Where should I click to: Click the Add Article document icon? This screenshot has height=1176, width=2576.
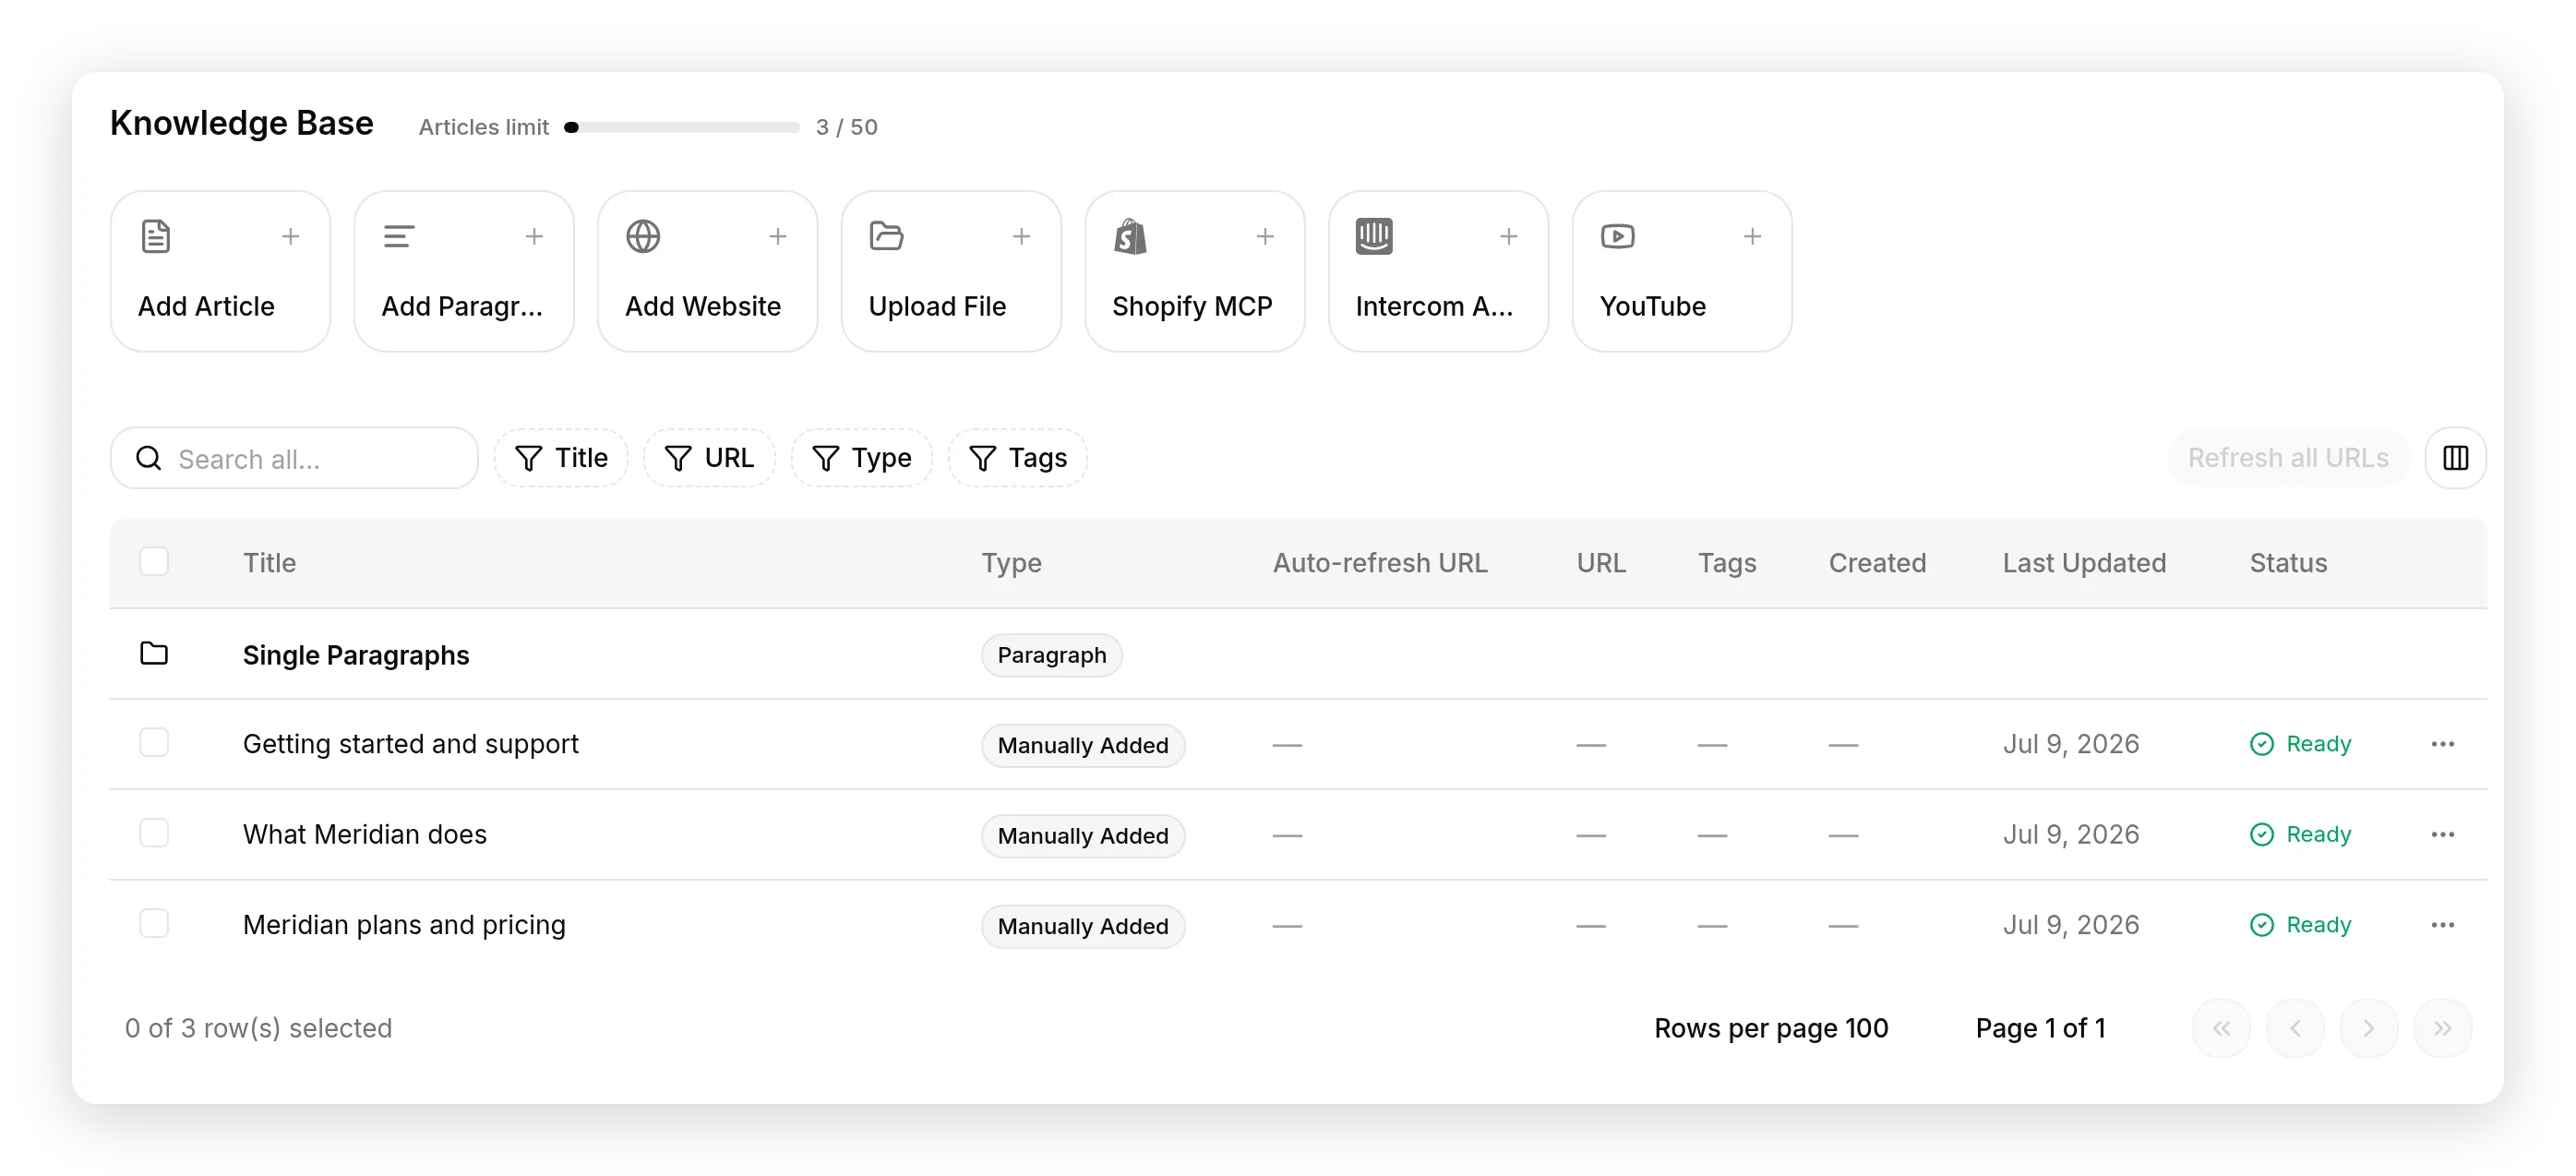[156, 237]
